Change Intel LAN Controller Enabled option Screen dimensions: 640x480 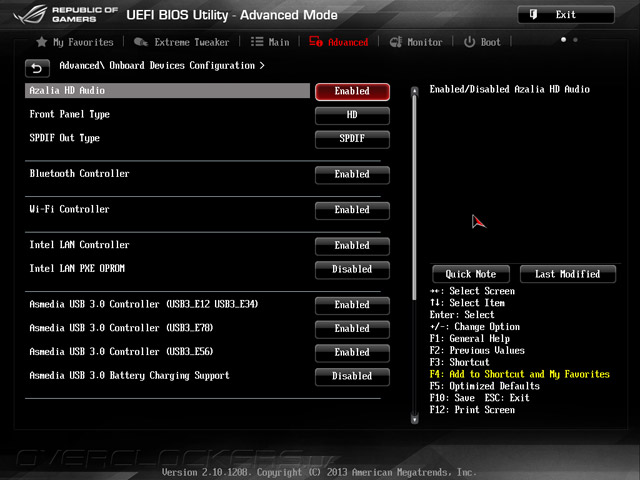pos(352,245)
